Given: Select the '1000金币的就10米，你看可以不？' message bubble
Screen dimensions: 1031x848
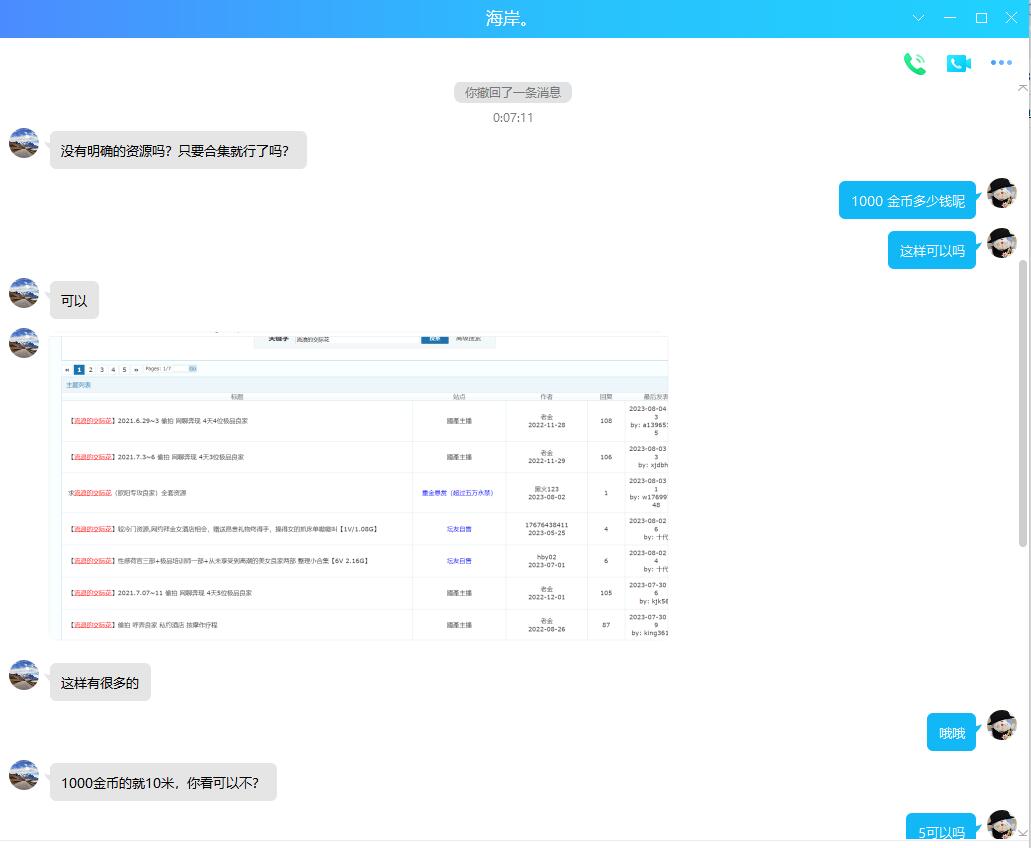Looking at the screenshot, I should tap(163, 783).
